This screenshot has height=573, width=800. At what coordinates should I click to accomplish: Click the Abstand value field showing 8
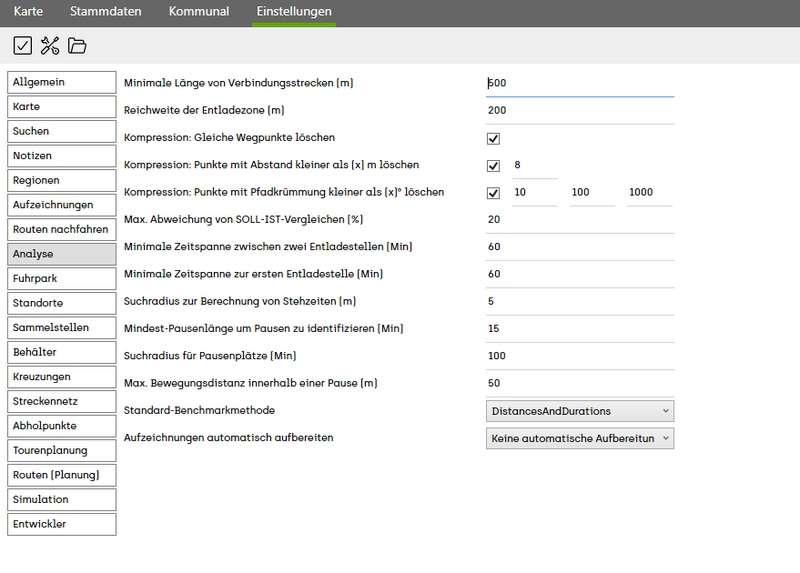point(535,165)
